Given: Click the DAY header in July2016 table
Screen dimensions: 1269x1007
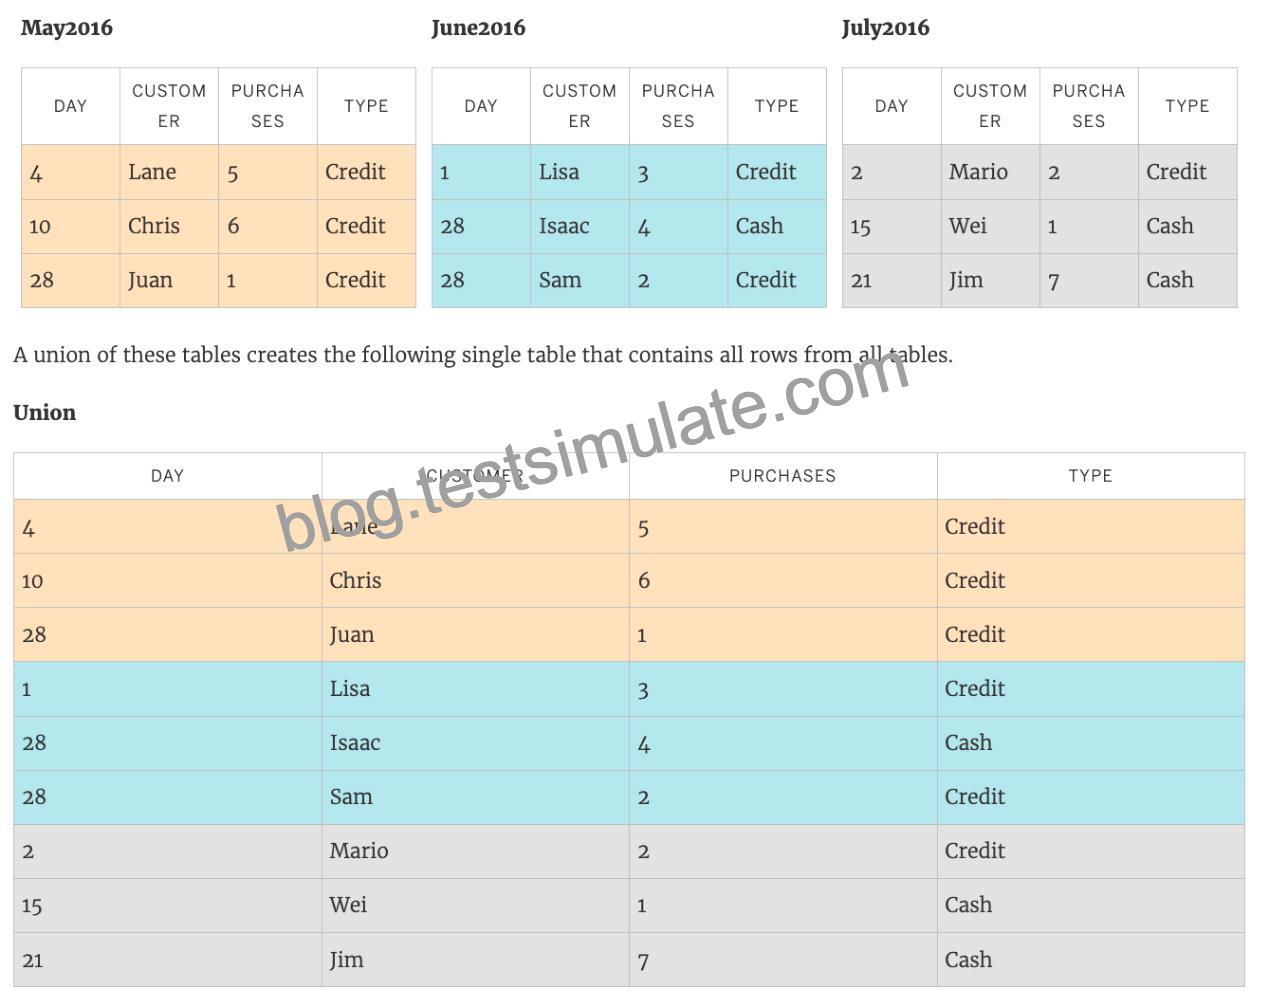Looking at the screenshot, I should [891, 106].
